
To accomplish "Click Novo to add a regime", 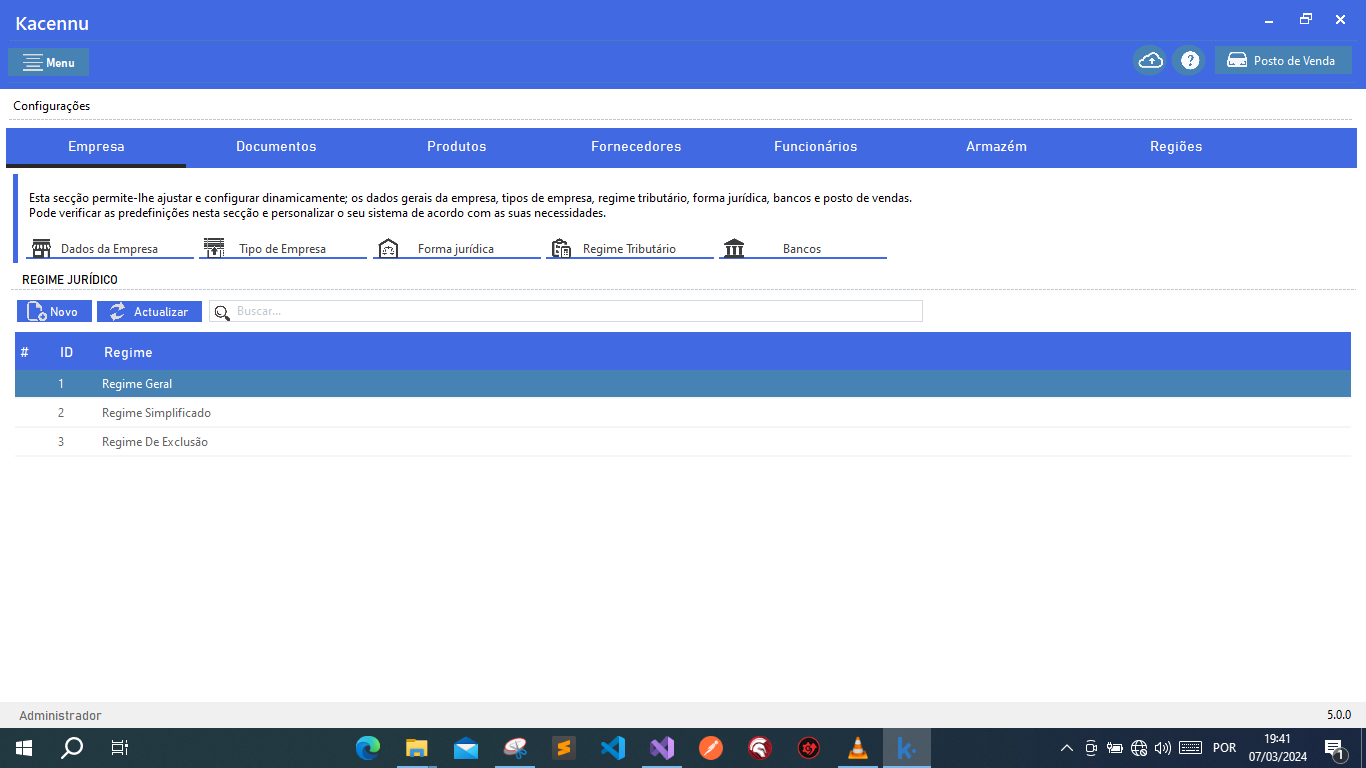I will click(54, 312).
